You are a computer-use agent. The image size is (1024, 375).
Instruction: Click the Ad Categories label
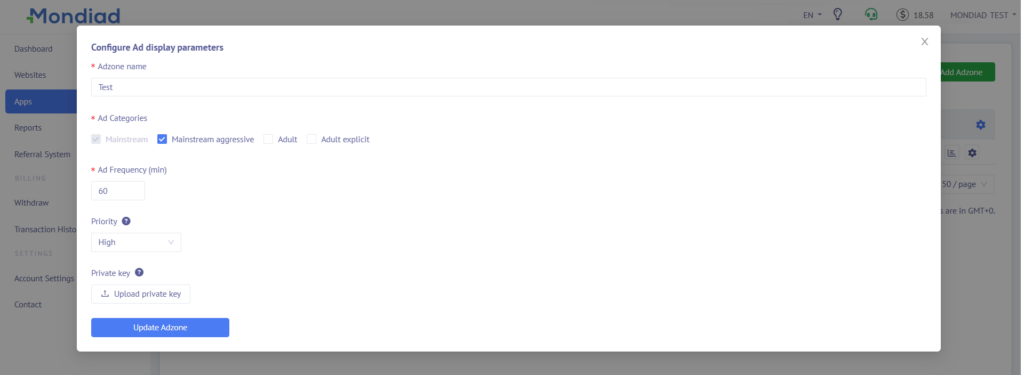(x=122, y=118)
